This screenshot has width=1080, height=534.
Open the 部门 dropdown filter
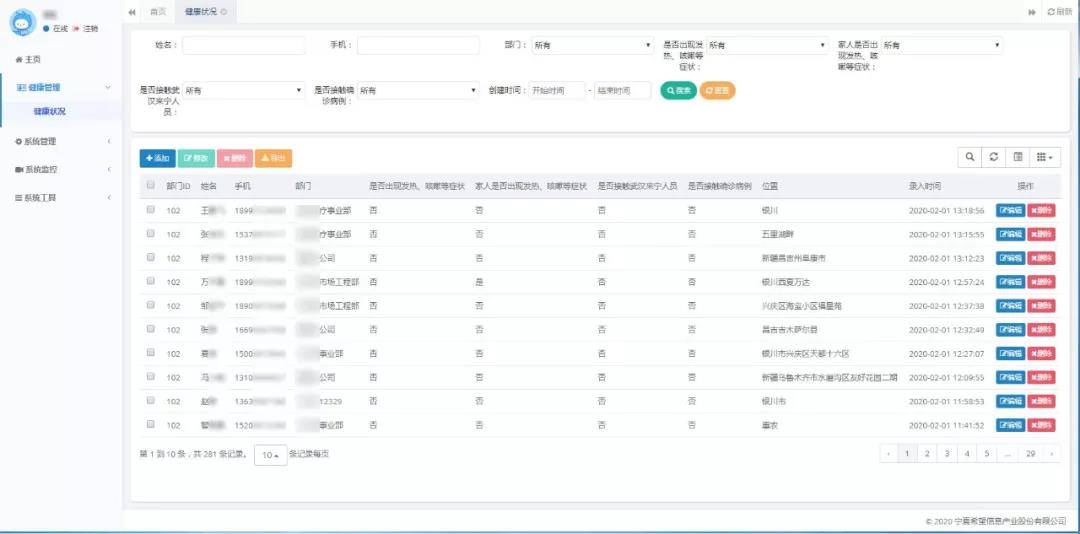coord(592,45)
